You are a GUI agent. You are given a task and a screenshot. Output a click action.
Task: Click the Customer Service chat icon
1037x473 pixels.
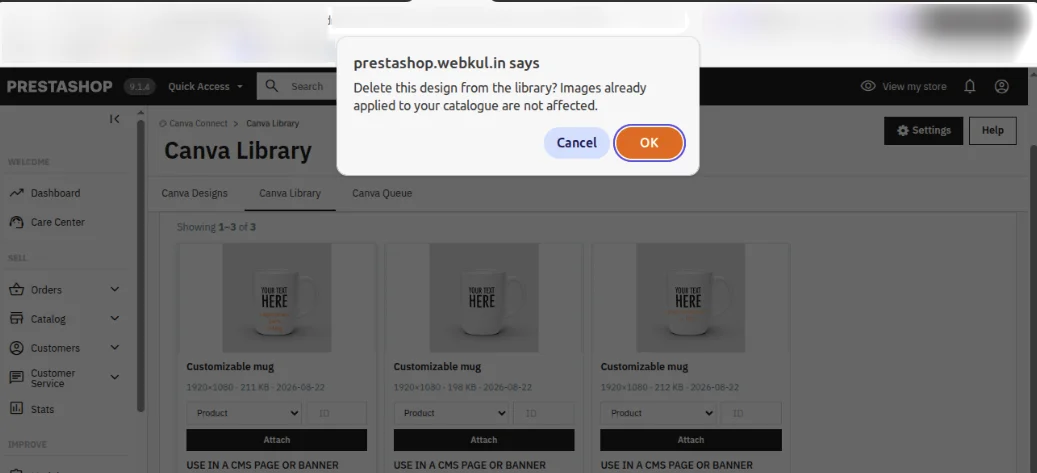[17, 378]
